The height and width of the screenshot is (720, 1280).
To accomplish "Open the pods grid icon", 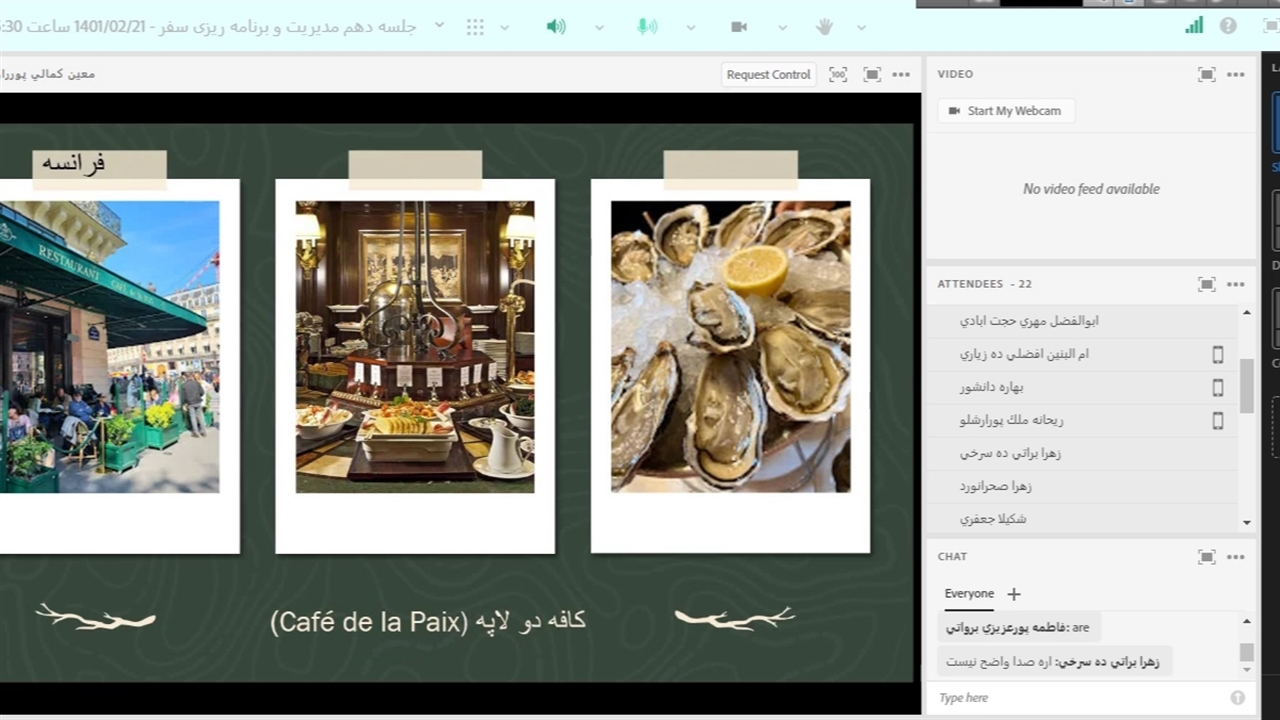I will 475,27.
